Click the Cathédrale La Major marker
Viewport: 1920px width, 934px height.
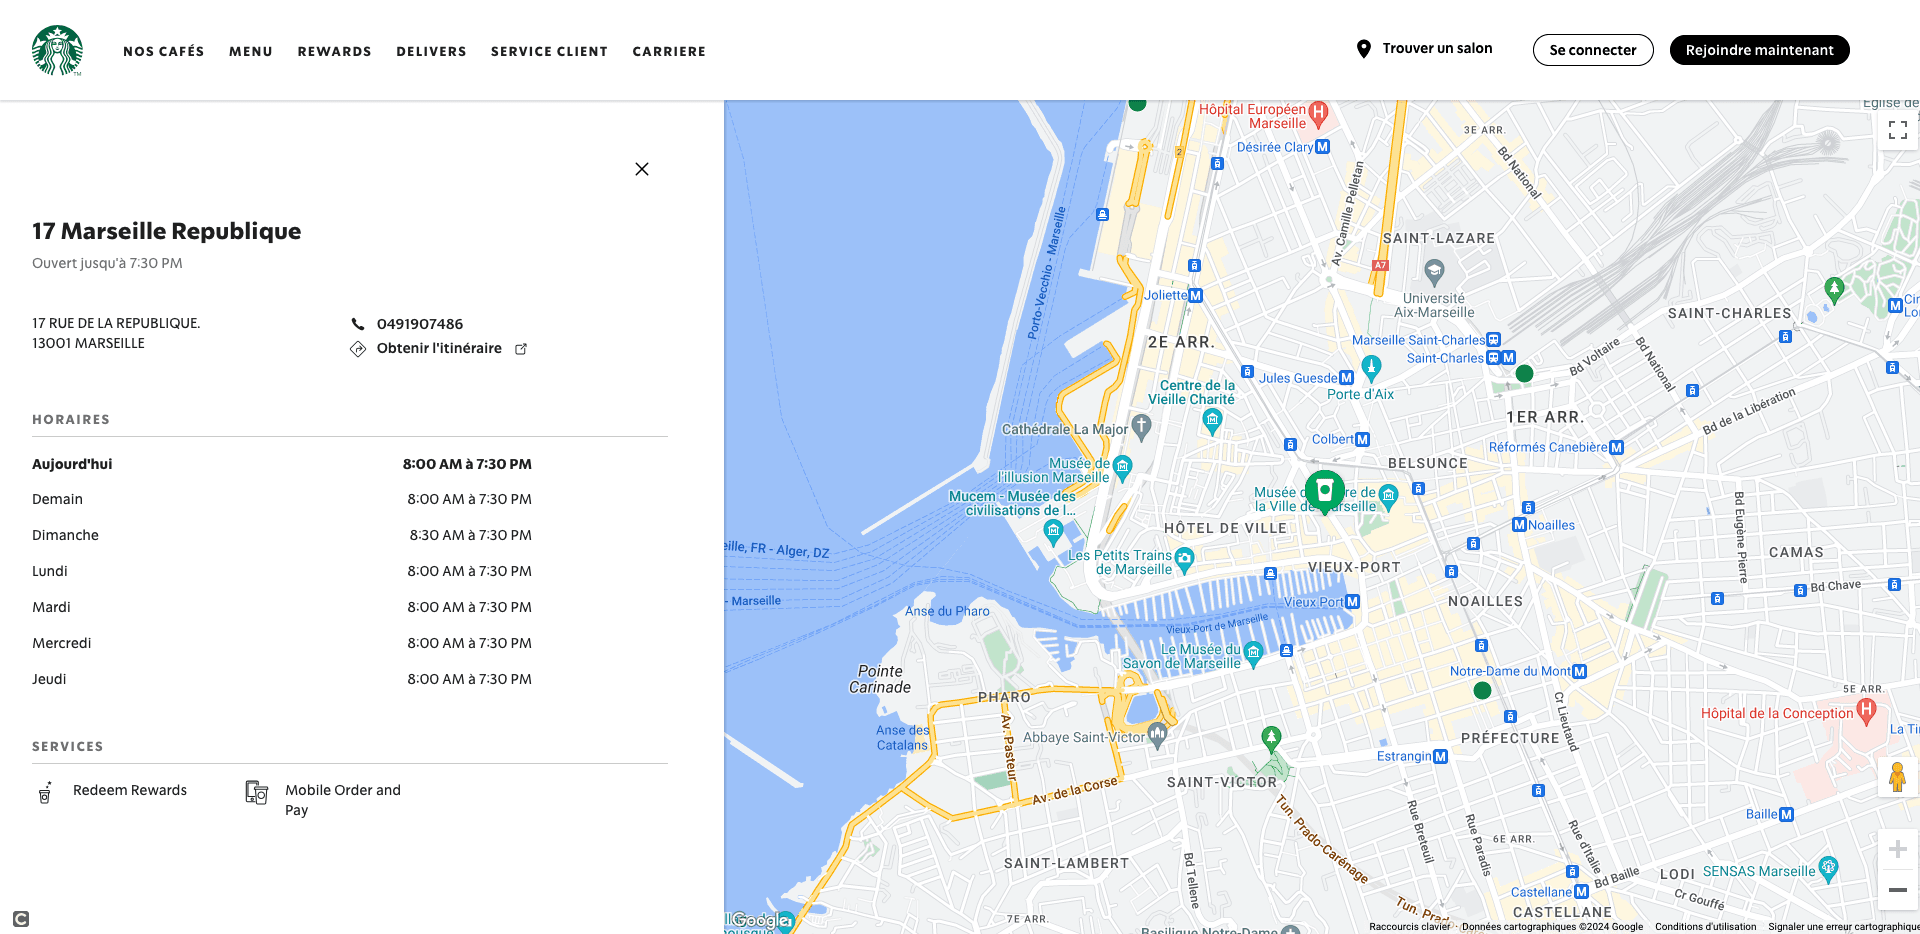tap(1142, 427)
